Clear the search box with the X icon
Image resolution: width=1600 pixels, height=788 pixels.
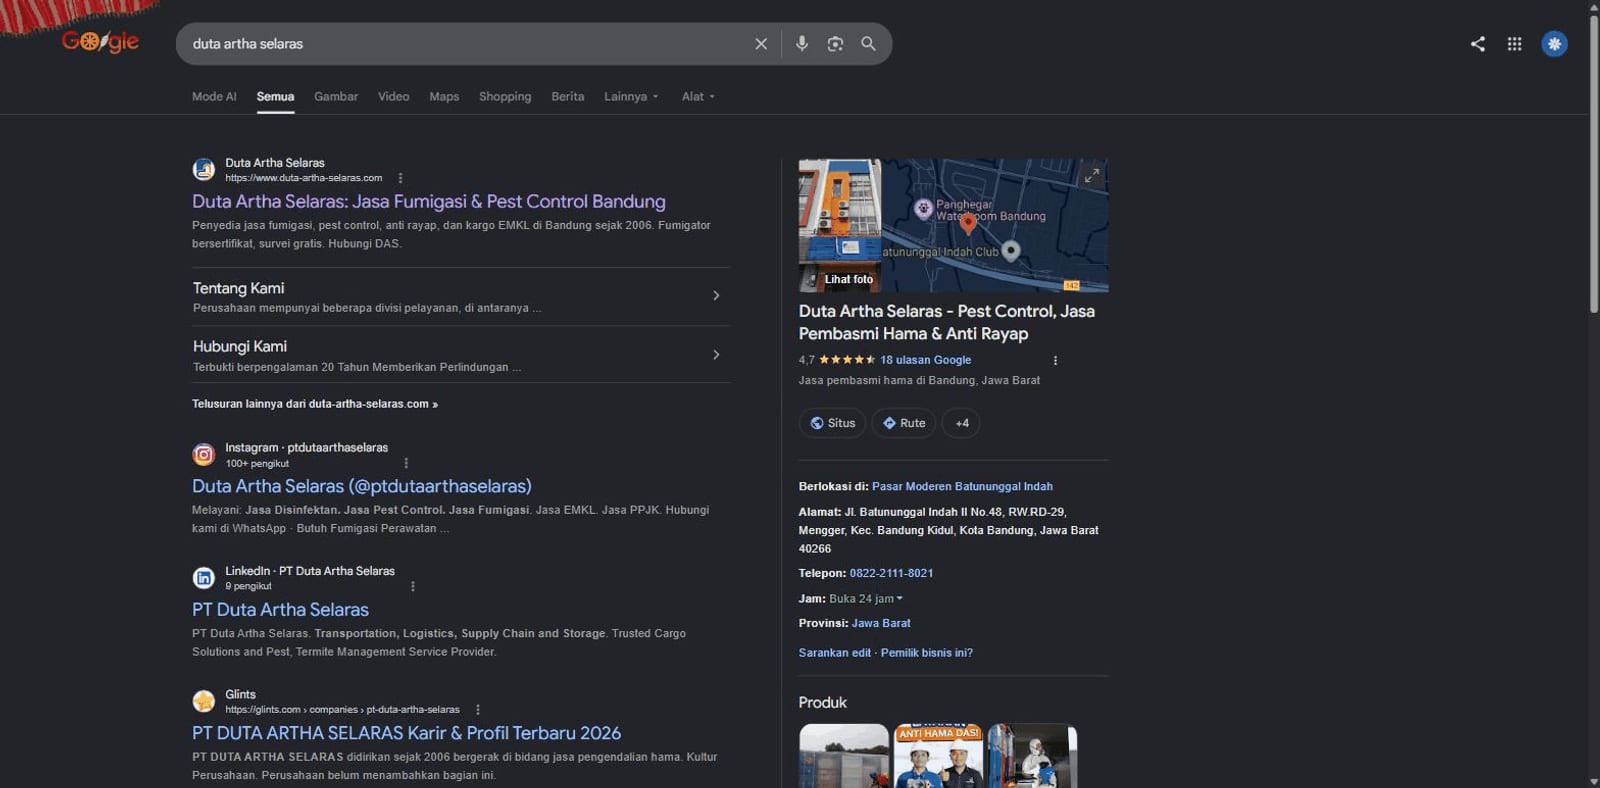pos(761,44)
